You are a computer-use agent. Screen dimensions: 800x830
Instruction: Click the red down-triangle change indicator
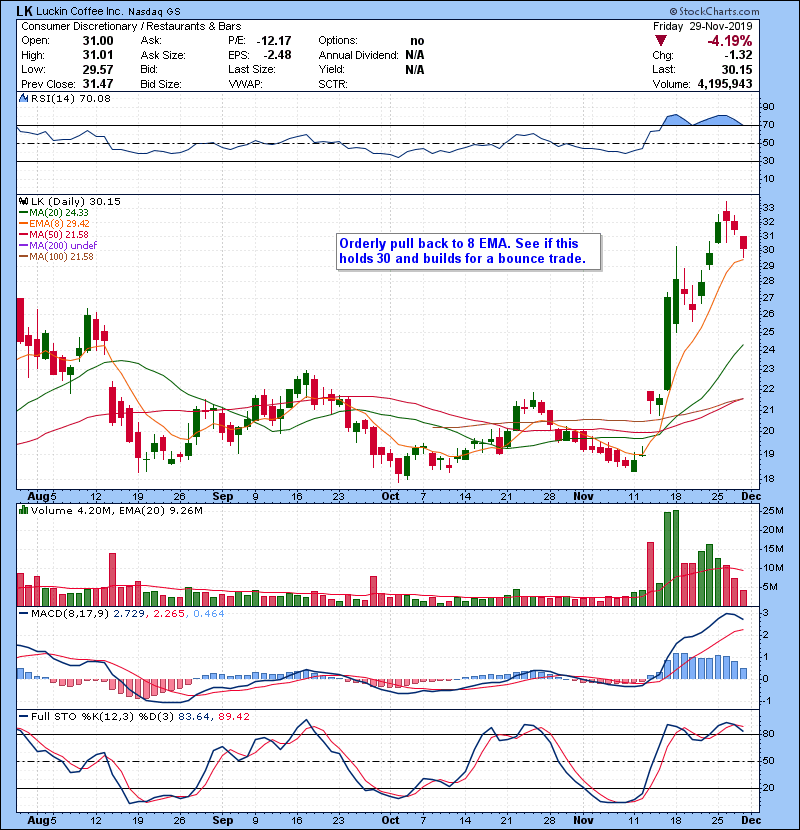coord(660,41)
